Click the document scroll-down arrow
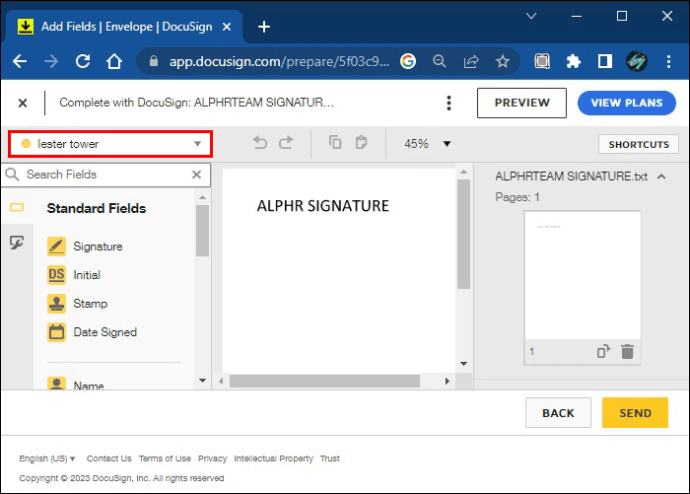This screenshot has width=690, height=494. [x=463, y=364]
